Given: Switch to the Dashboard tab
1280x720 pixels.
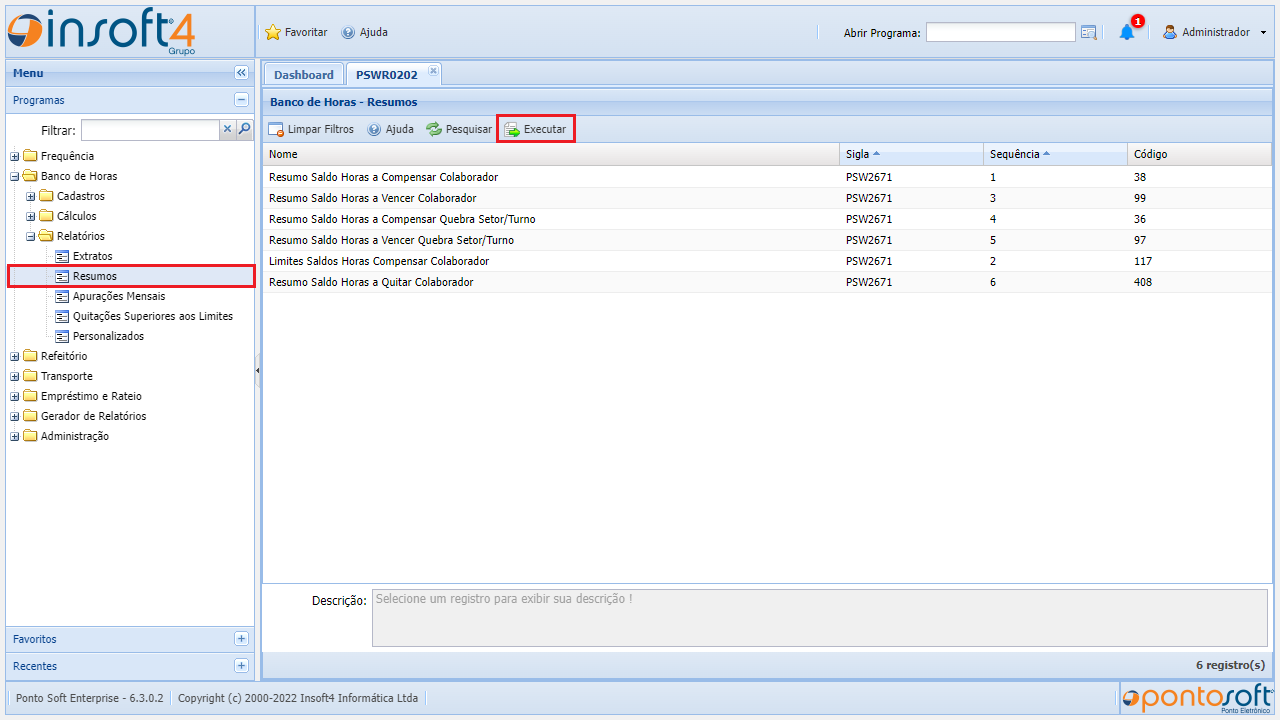Looking at the screenshot, I should pos(303,75).
